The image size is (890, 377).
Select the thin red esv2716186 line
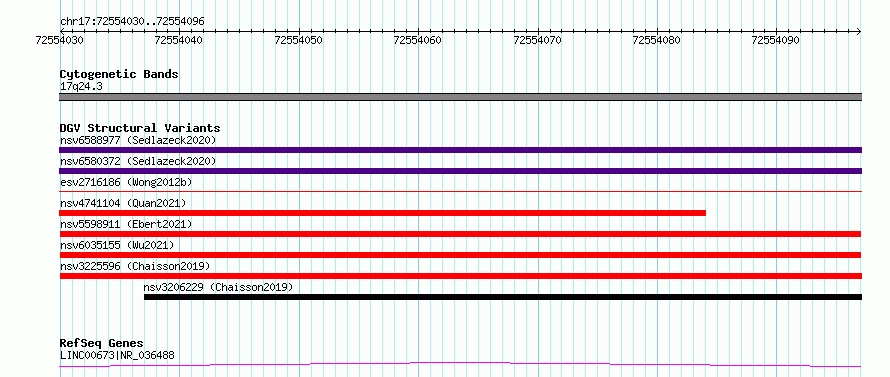(460, 192)
